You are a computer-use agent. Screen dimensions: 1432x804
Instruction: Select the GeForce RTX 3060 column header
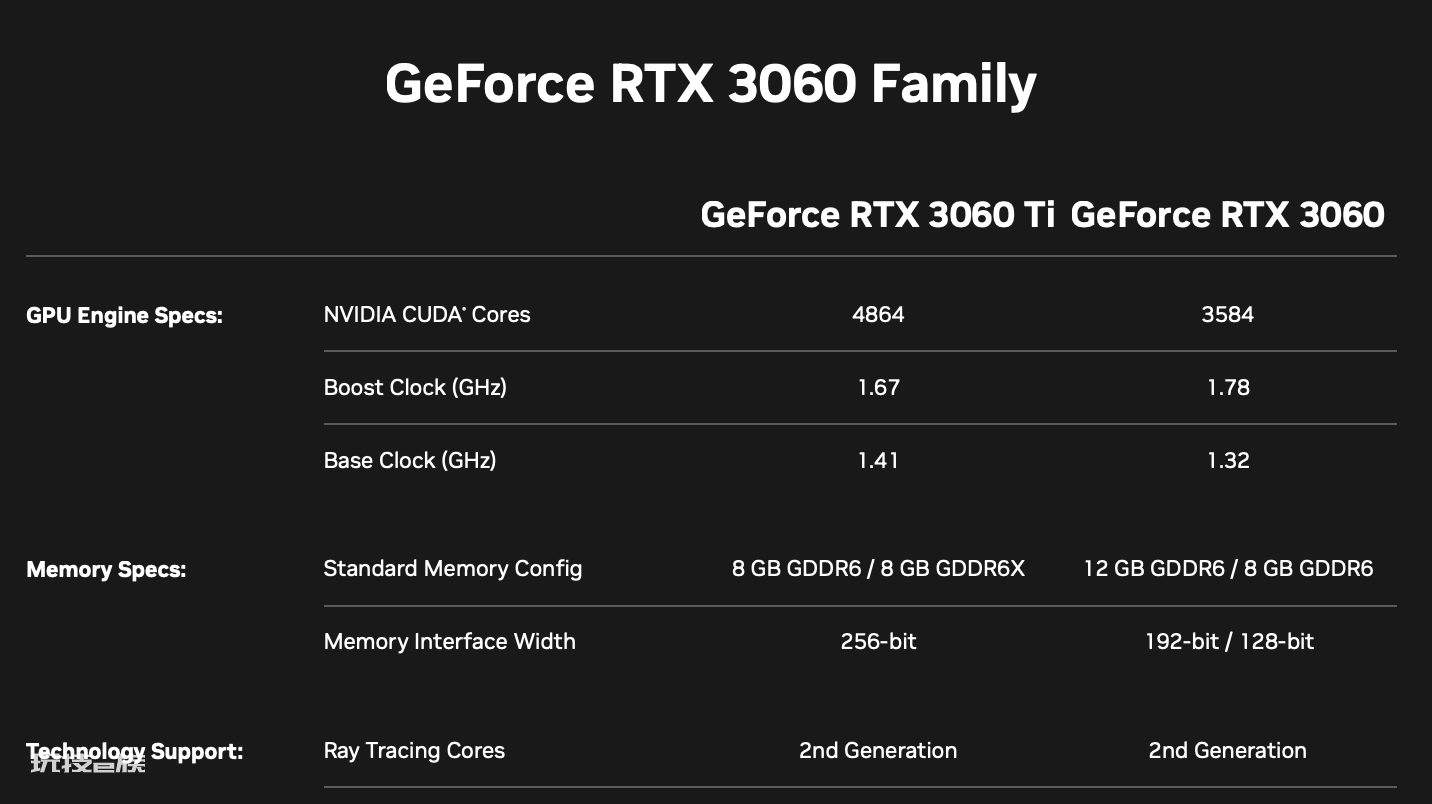(x=1227, y=215)
